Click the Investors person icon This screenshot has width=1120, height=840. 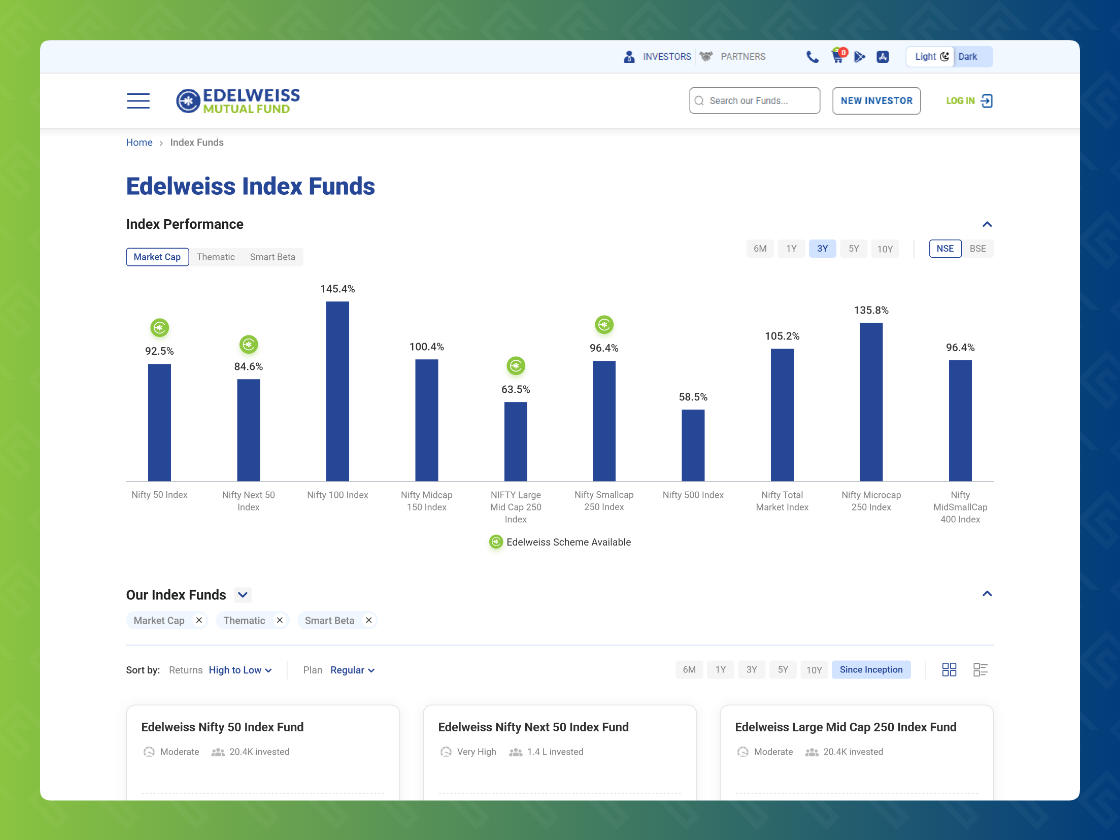pyautogui.click(x=629, y=57)
